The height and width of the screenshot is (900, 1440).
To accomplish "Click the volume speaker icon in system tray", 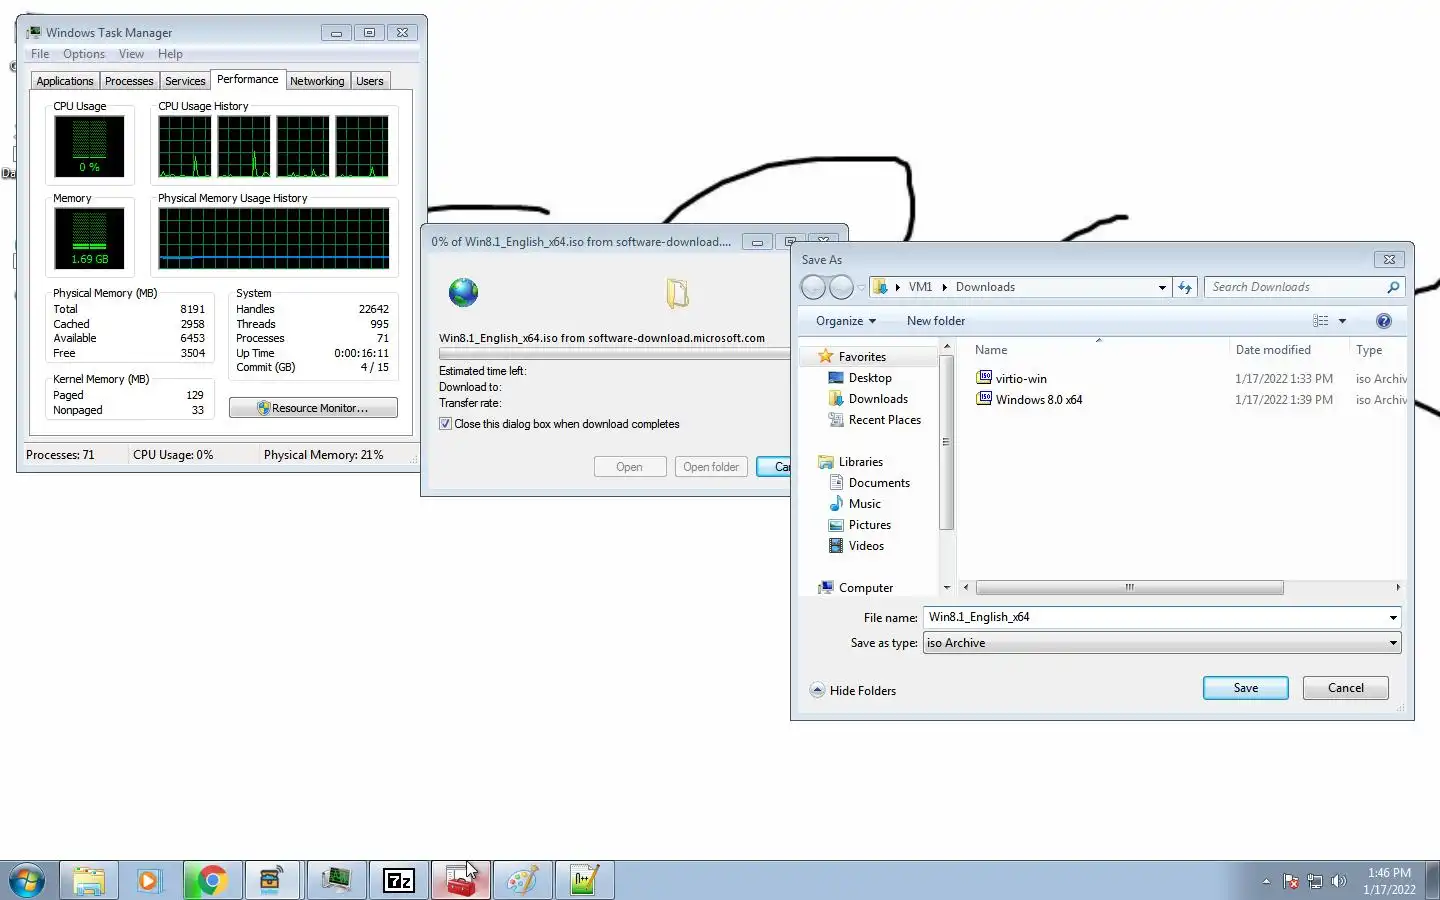I will 1339,881.
